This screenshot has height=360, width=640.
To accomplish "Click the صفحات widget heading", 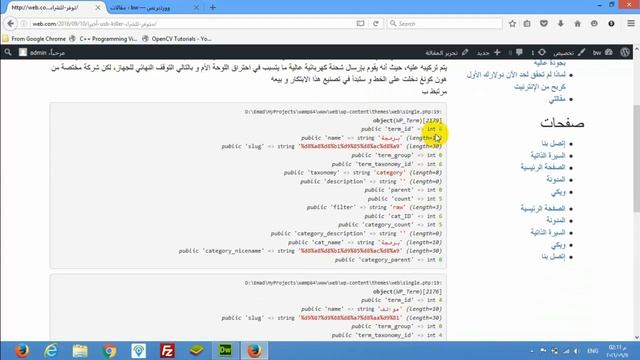I will point(562,123).
